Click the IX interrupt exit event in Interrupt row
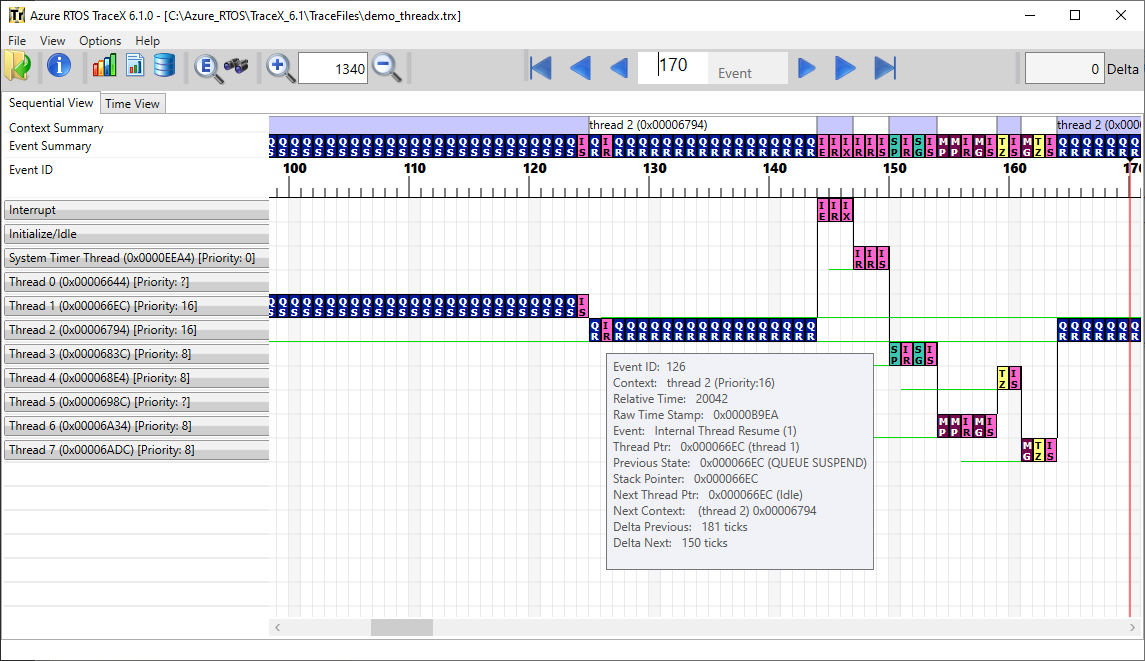The height and width of the screenshot is (661, 1145). point(846,210)
